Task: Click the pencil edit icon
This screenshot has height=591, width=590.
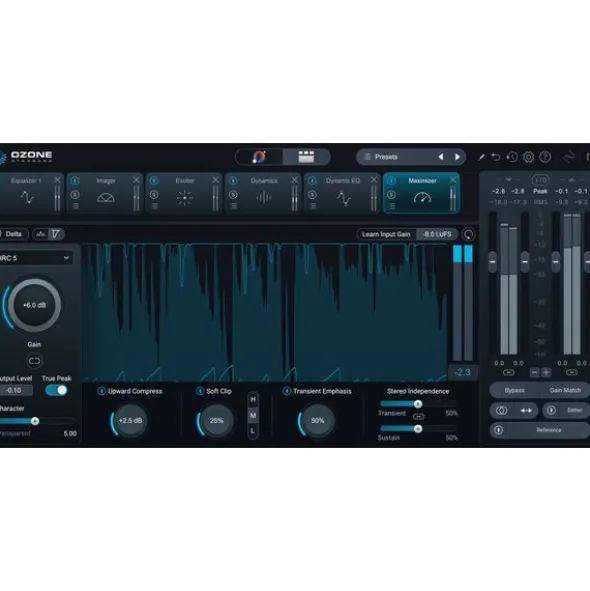Action: (x=481, y=157)
